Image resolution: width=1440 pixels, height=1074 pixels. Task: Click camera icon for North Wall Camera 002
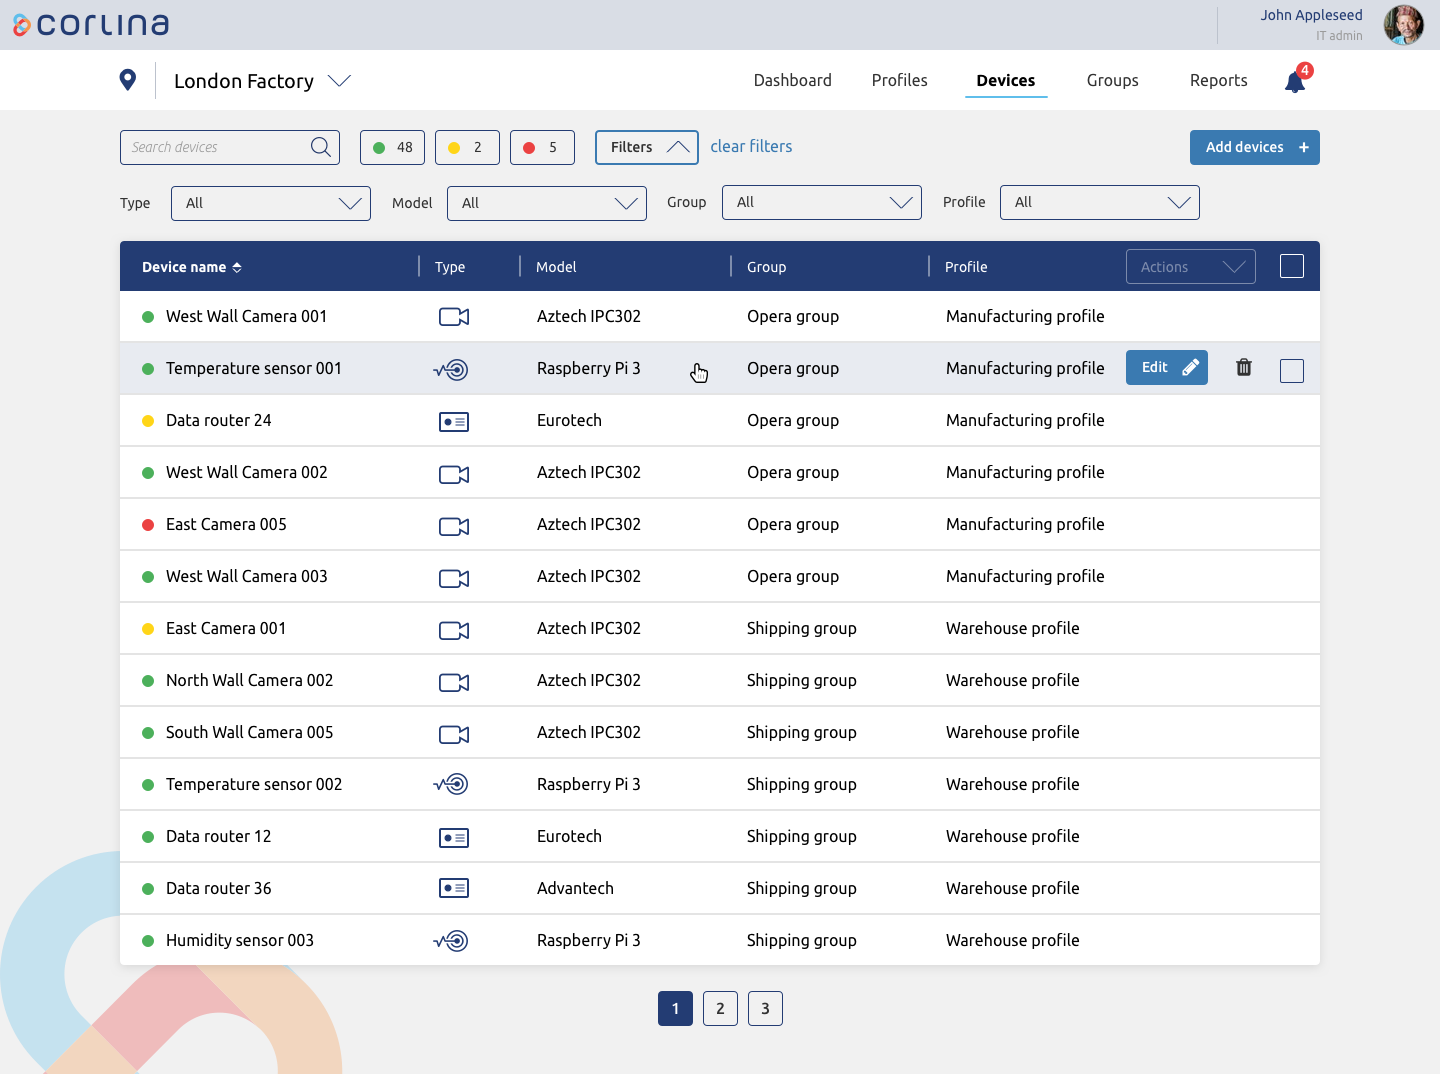pos(454,682)
